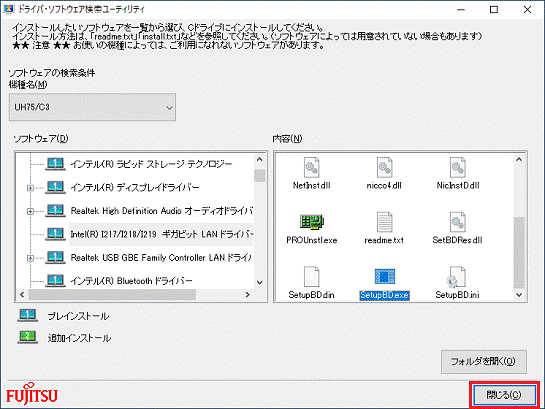Click the NetInst.dll file icon

[311, 167]
